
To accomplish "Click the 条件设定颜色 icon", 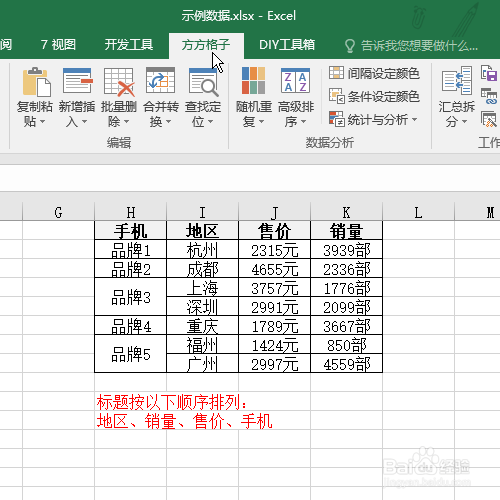I will [x=336, y=96].
